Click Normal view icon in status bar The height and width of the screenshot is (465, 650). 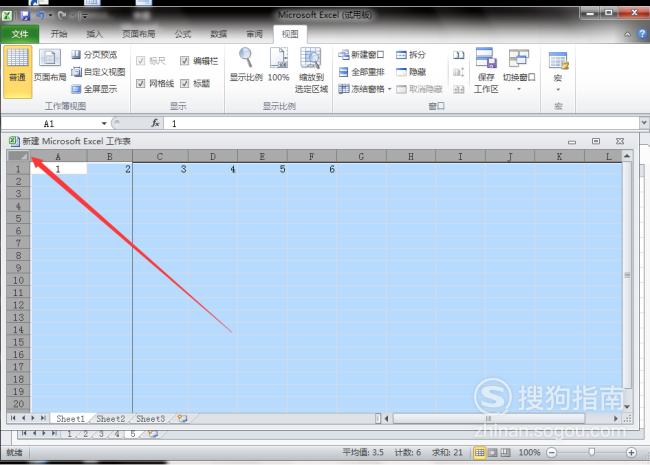(x=480, y=452)
